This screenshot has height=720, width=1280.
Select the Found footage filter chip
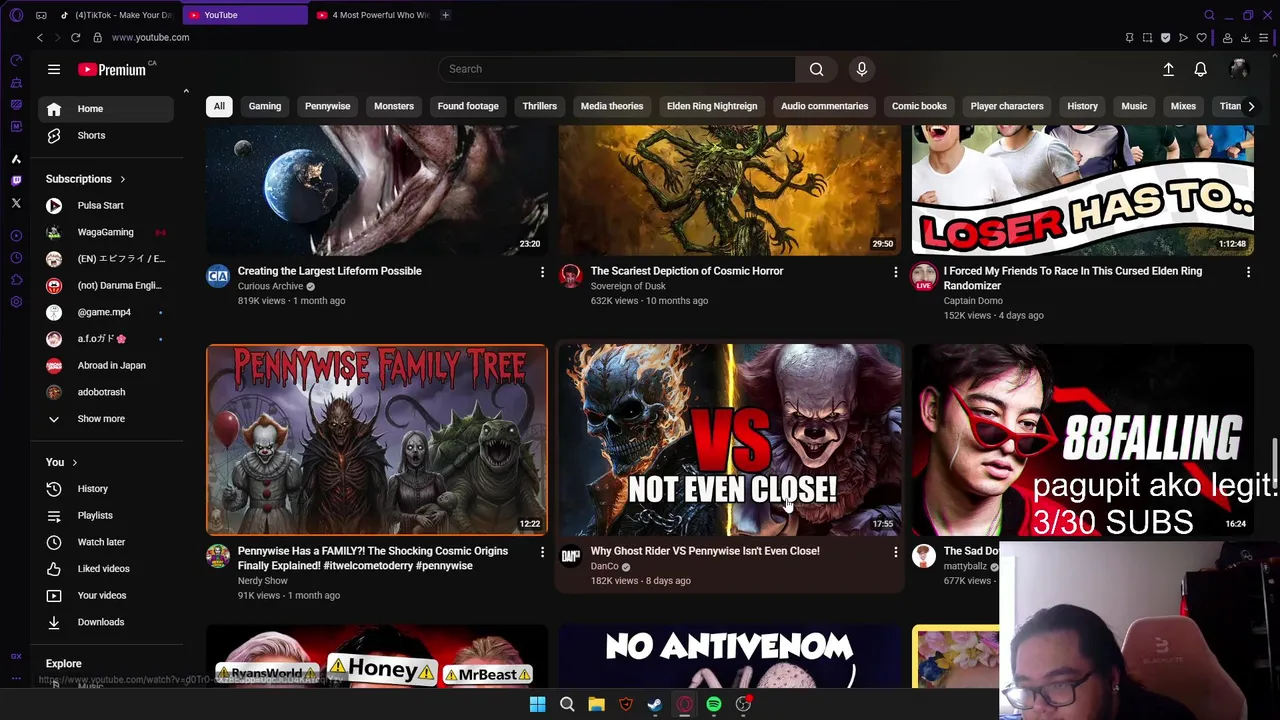pyautogui.click(x=468, y=106)
